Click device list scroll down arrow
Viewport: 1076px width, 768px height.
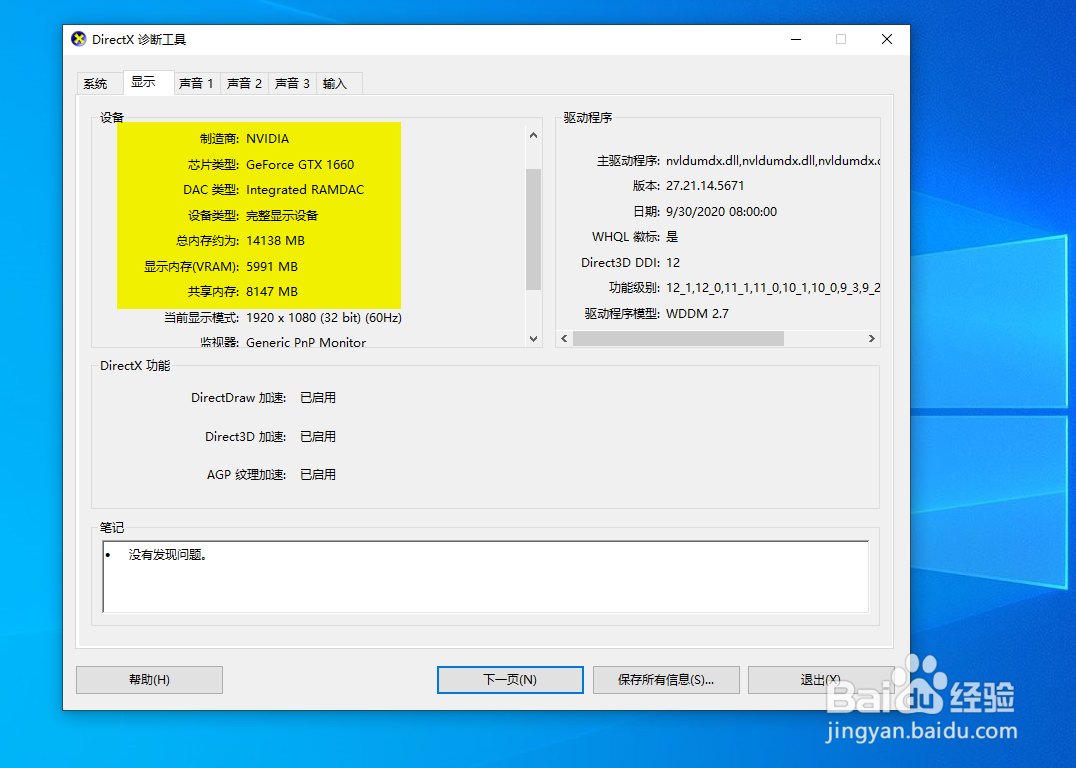pos(533,338)
